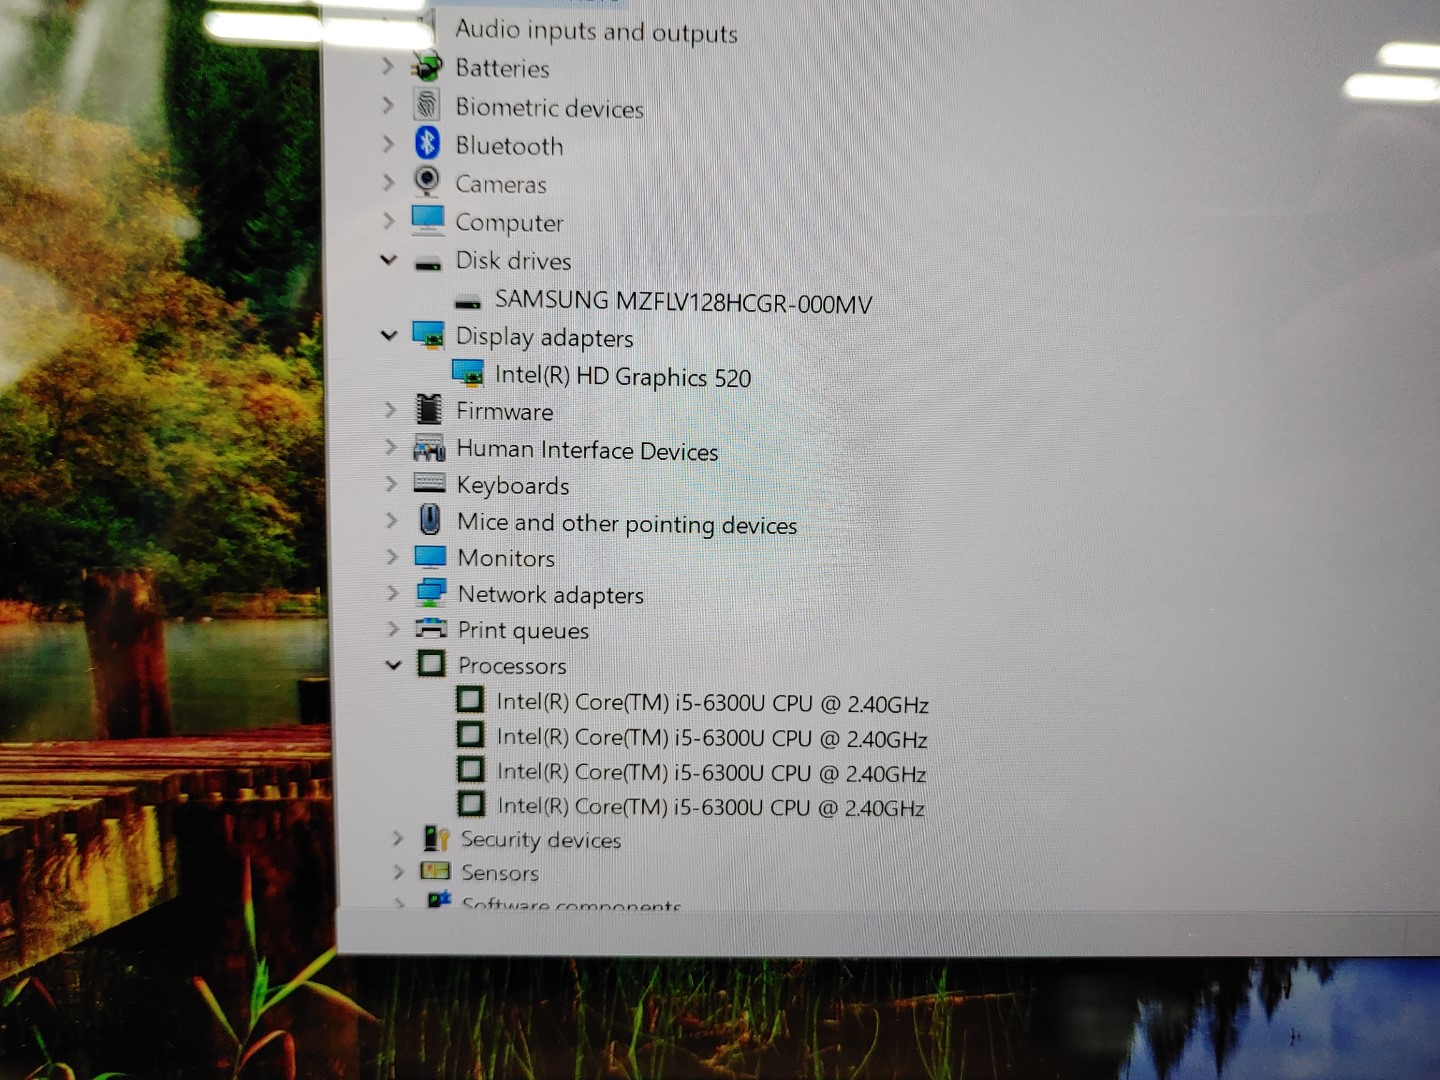Select the Security devices label
The width and height of the screenshot is (1440, 1080).
pos(541,840)
